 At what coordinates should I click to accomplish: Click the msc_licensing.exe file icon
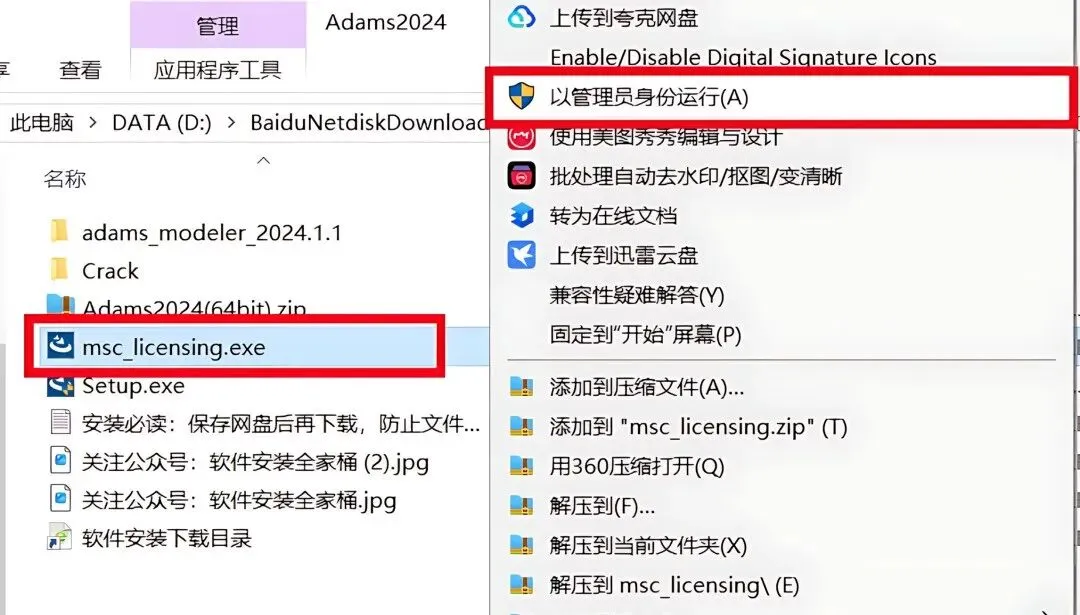tap(61, 346)
